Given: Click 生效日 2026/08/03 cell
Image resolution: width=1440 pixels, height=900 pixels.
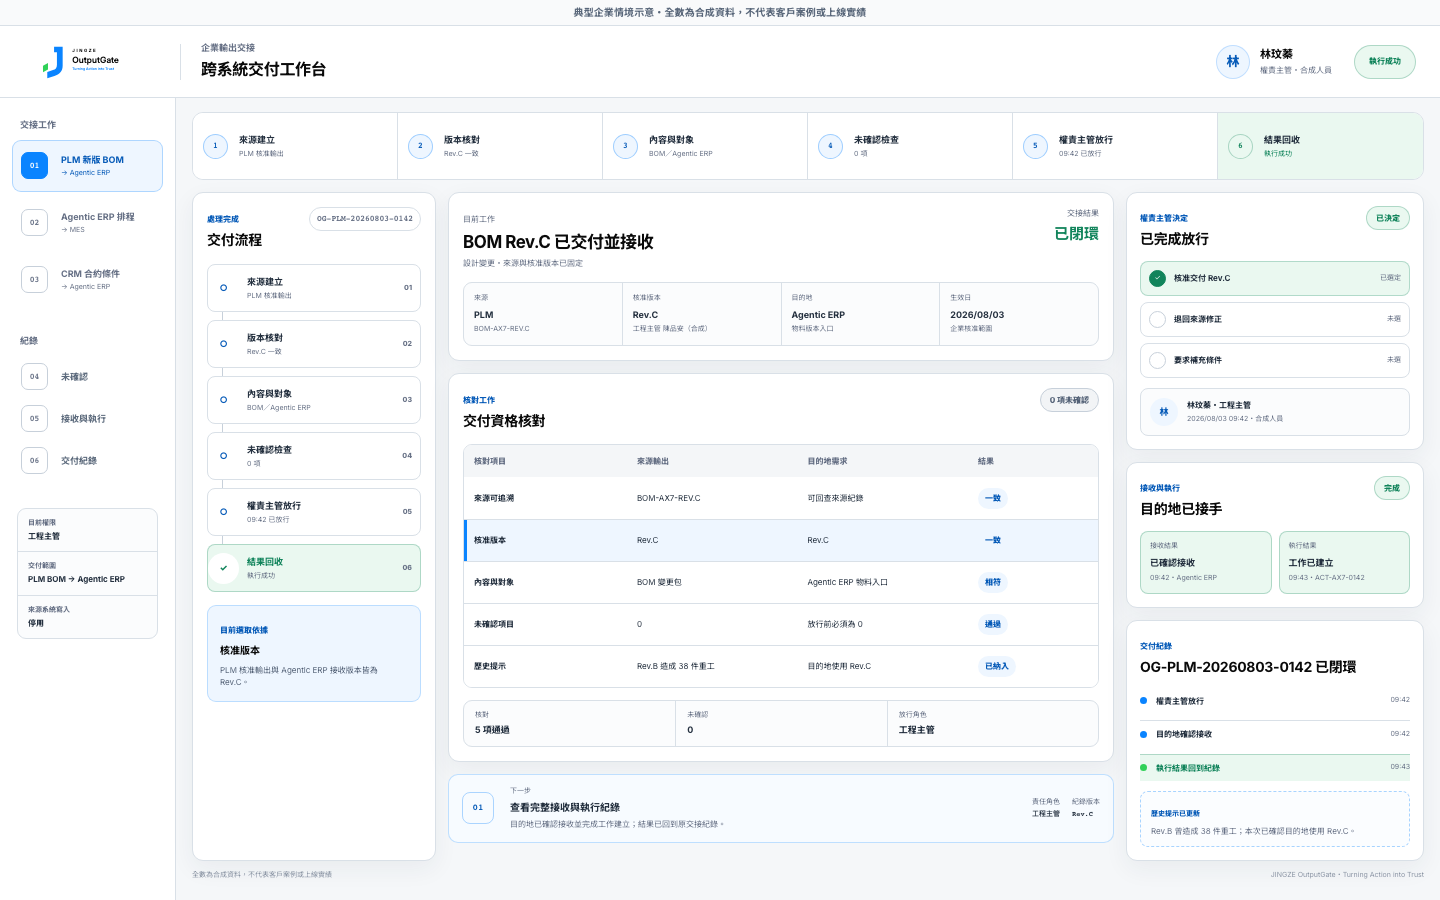Looking at the screenshot, I should point(1019,314).
